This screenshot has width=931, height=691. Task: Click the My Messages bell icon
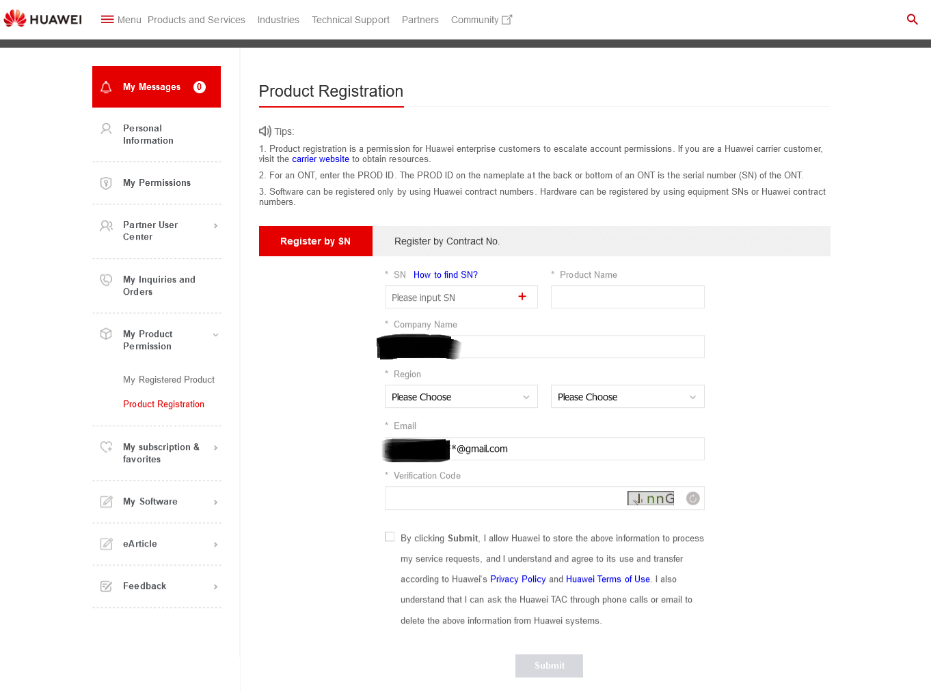(106, 87)
